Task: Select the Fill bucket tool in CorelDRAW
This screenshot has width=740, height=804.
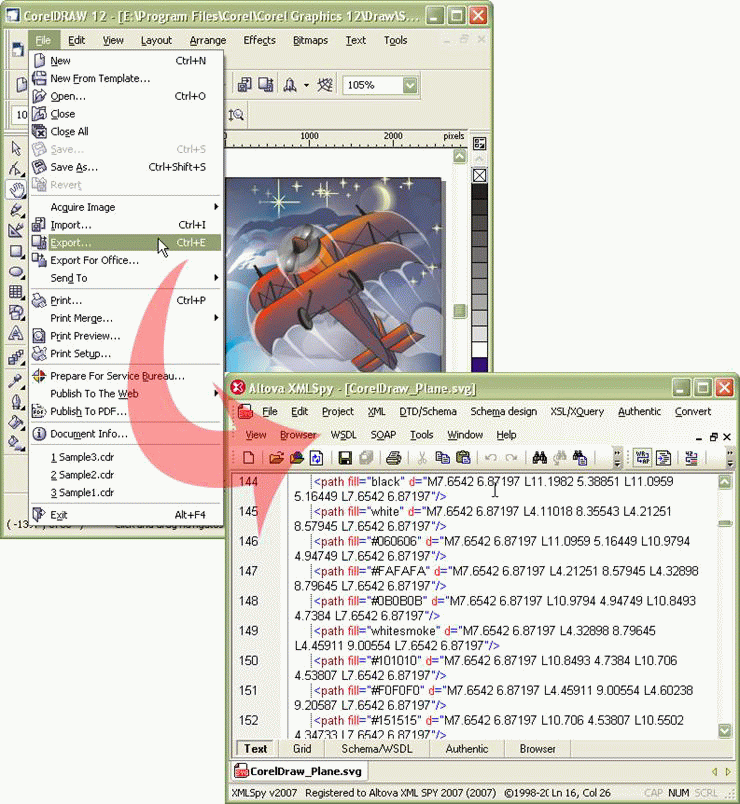Action: [16, 422]
